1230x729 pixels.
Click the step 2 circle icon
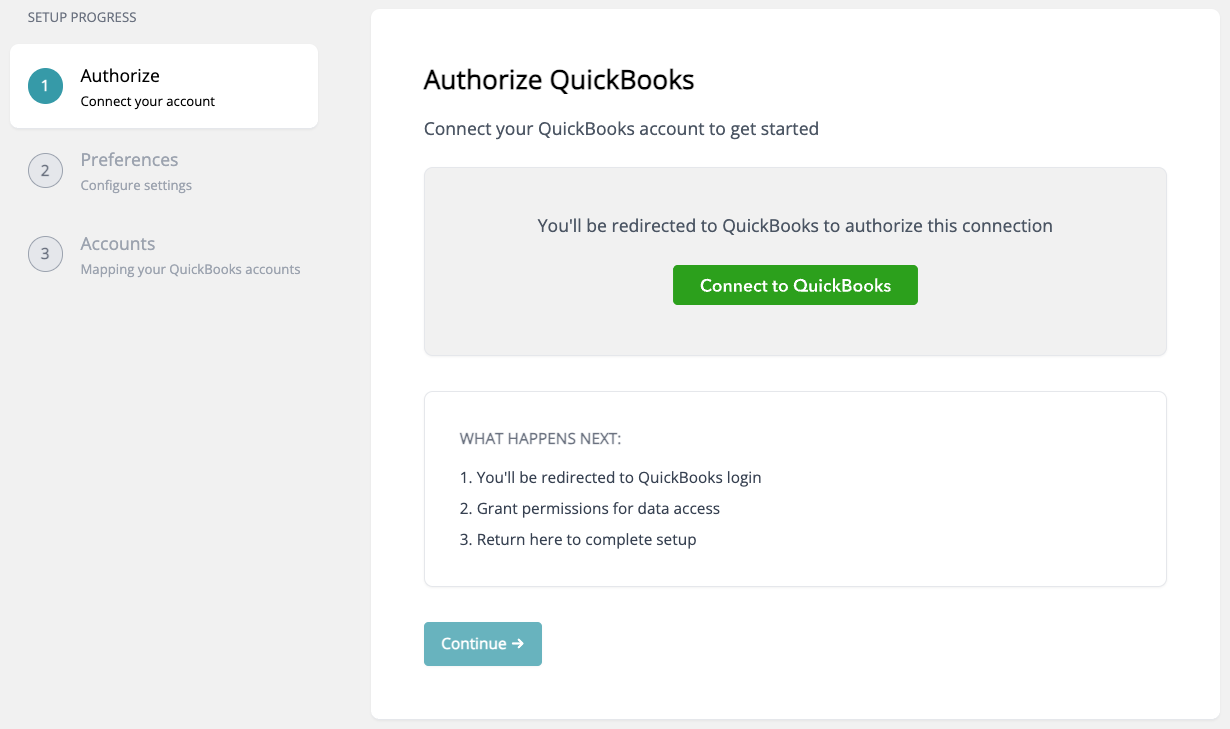coord(45,170)
